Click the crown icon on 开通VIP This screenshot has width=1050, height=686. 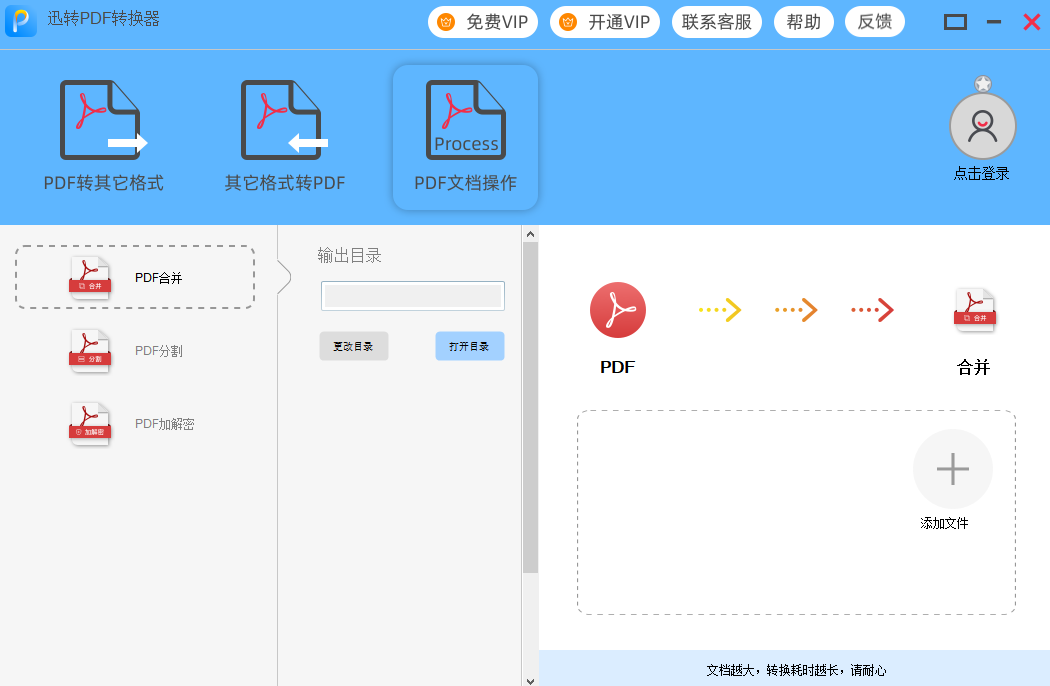click(568, 22)
